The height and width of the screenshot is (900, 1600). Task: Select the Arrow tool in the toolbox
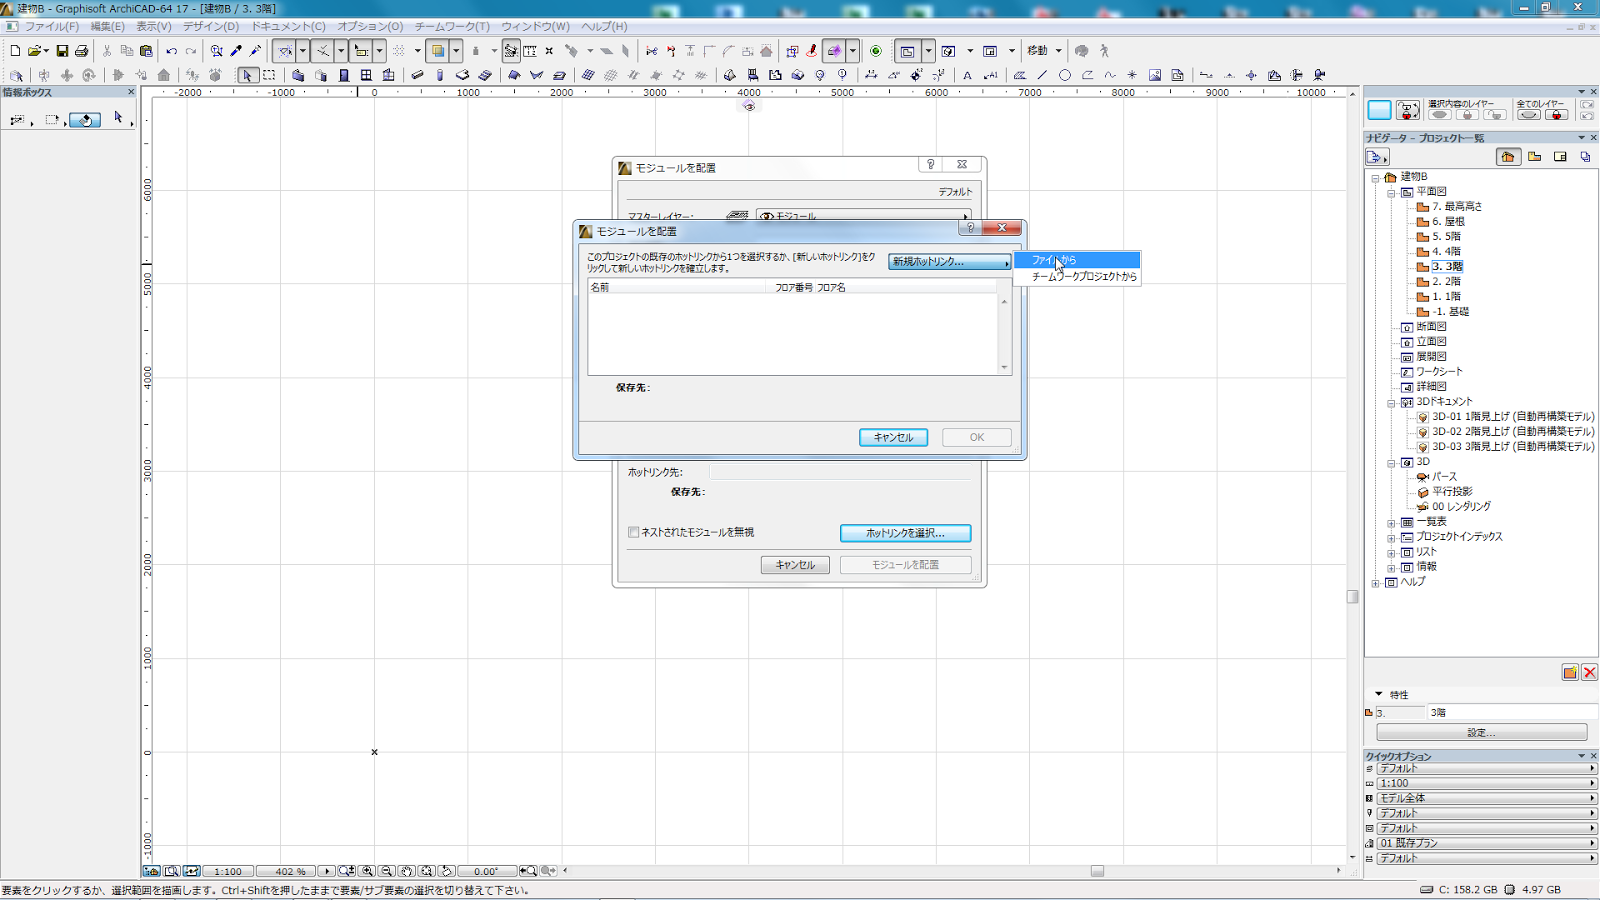247,75
